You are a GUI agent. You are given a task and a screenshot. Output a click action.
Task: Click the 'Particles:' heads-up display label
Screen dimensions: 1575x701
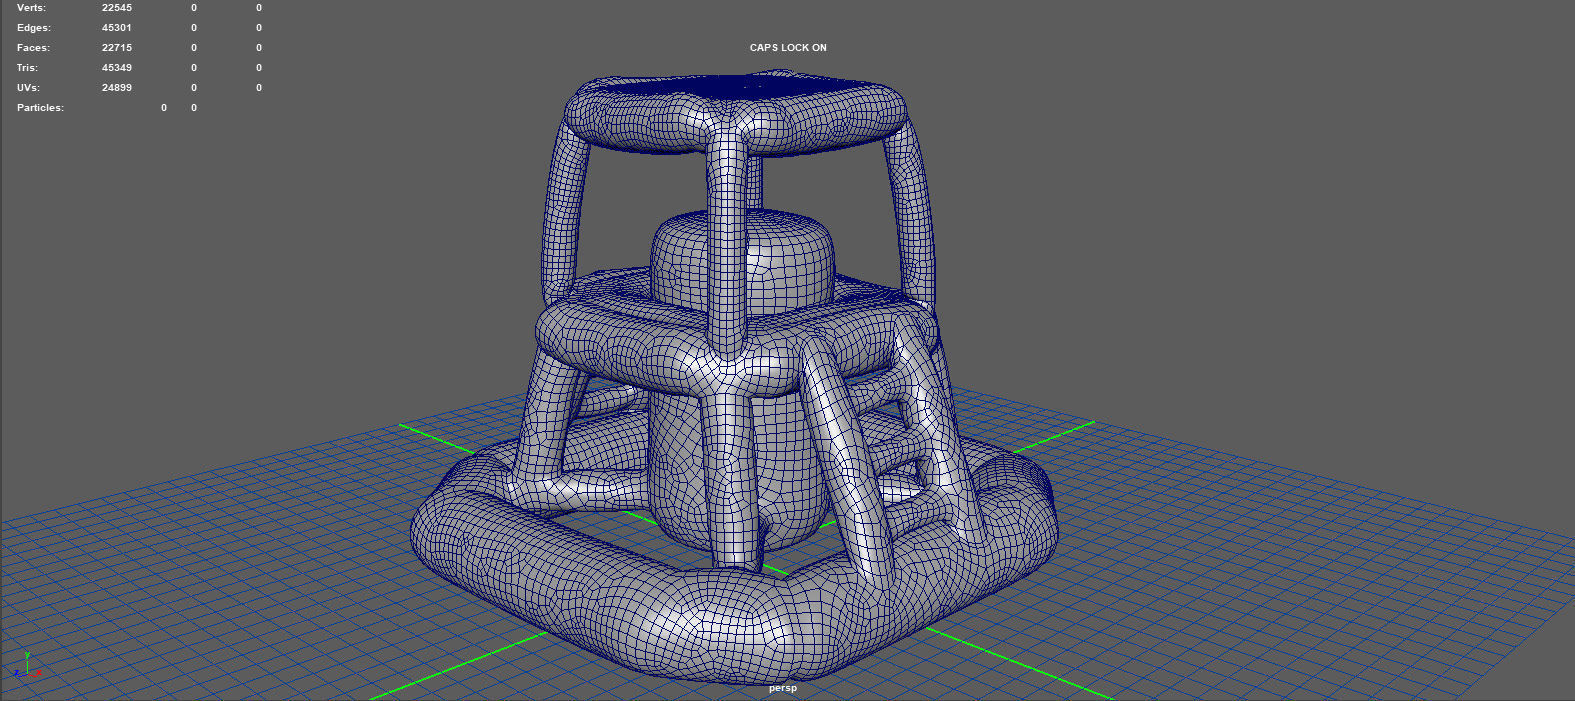pos(40,108)
